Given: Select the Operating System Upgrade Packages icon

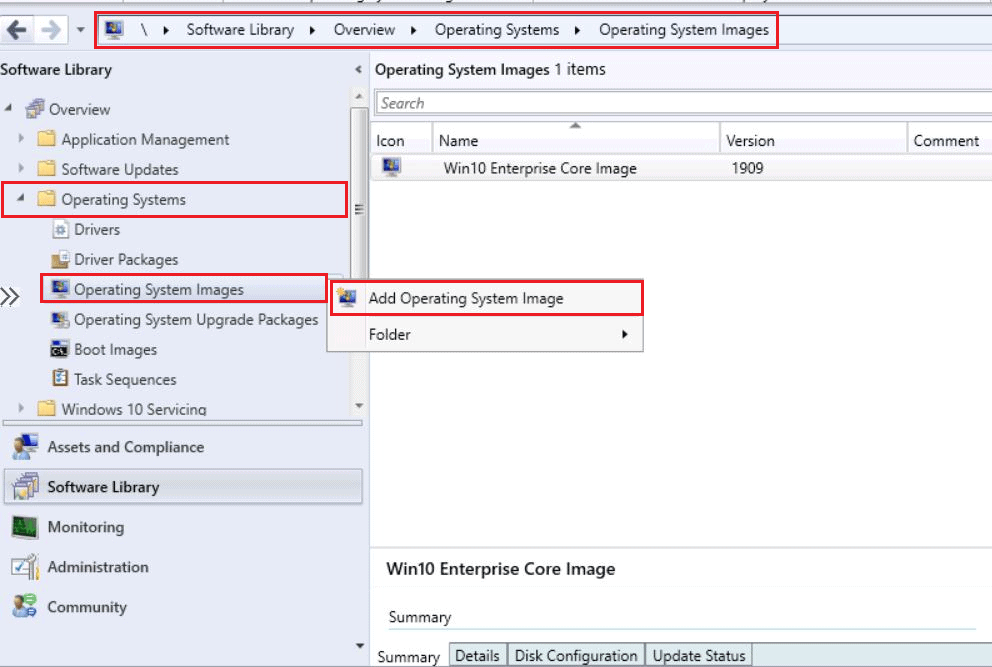Looking at the screenshot, I should [60, 319].
